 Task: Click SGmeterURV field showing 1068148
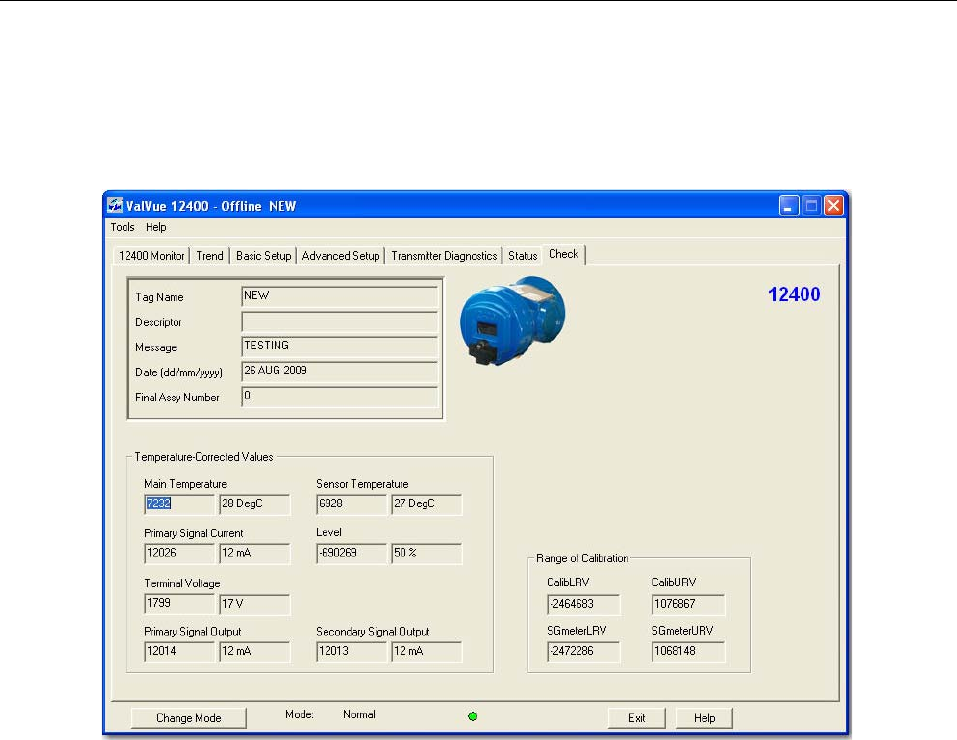click(x=688, y=651)
